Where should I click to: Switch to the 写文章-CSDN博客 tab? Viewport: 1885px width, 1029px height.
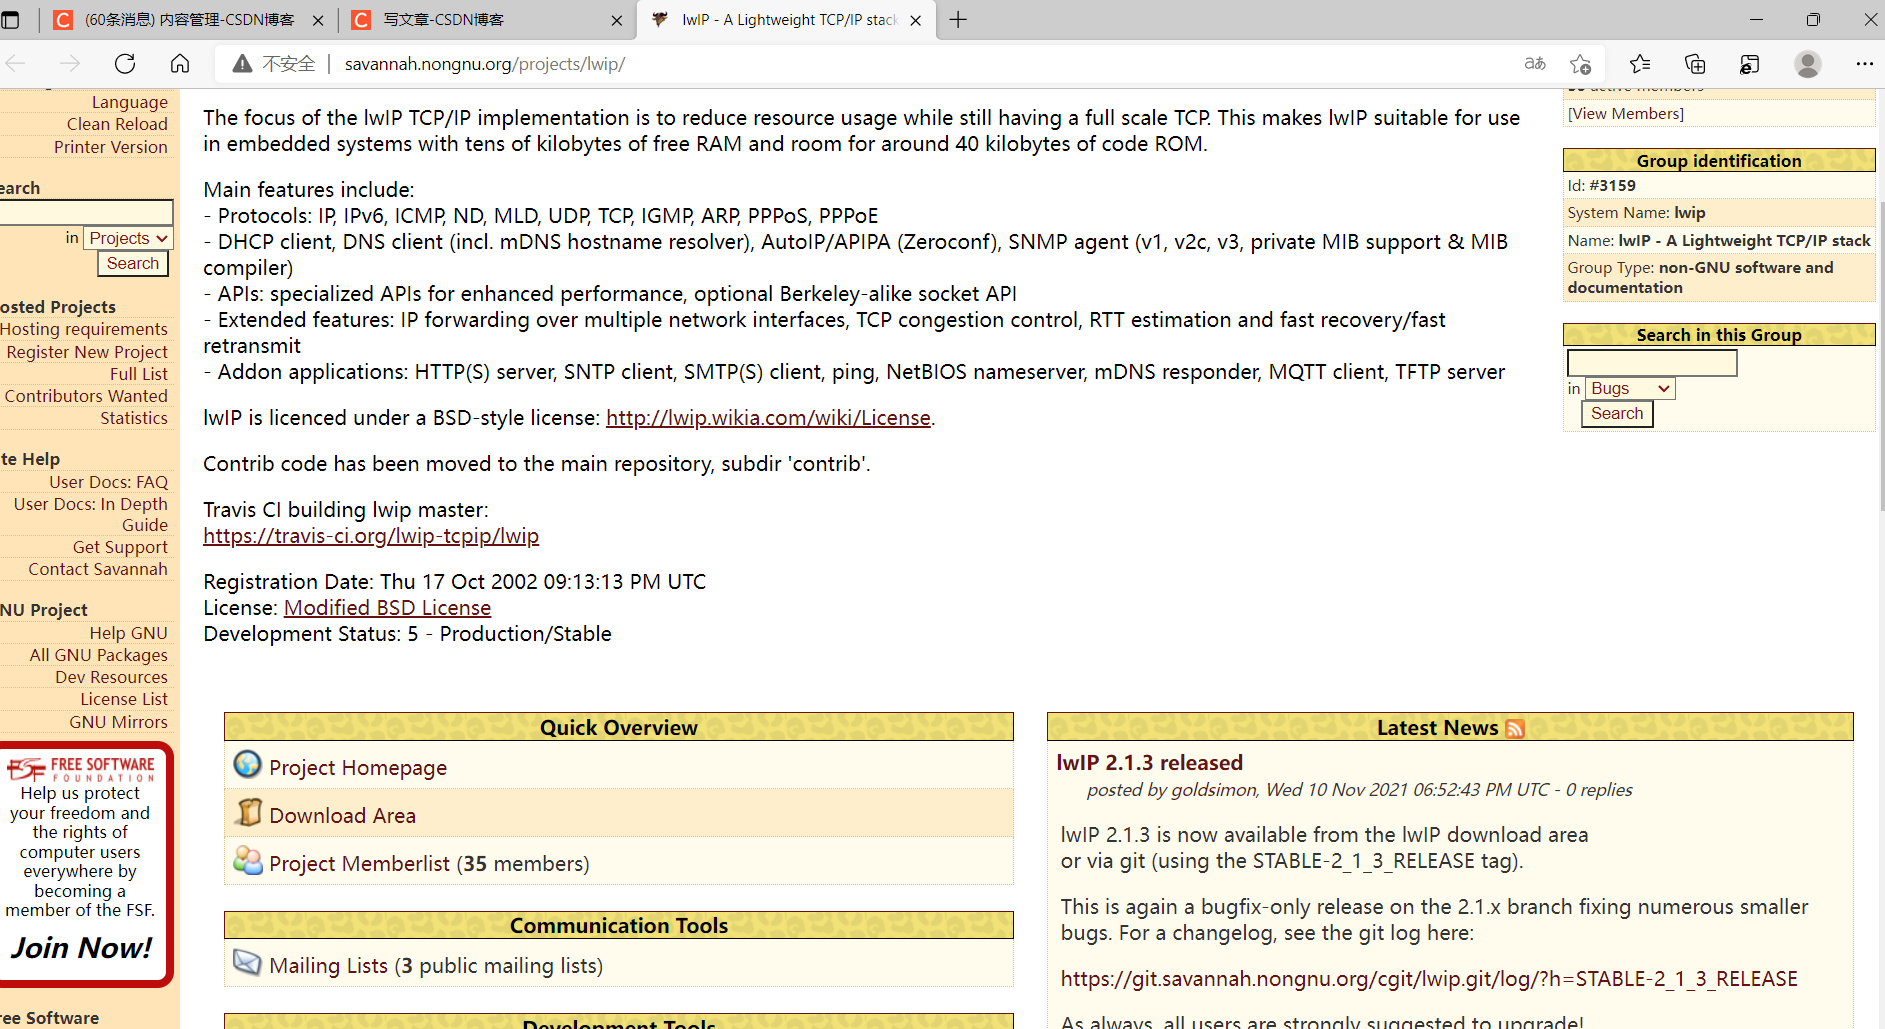tap(487, 20)
